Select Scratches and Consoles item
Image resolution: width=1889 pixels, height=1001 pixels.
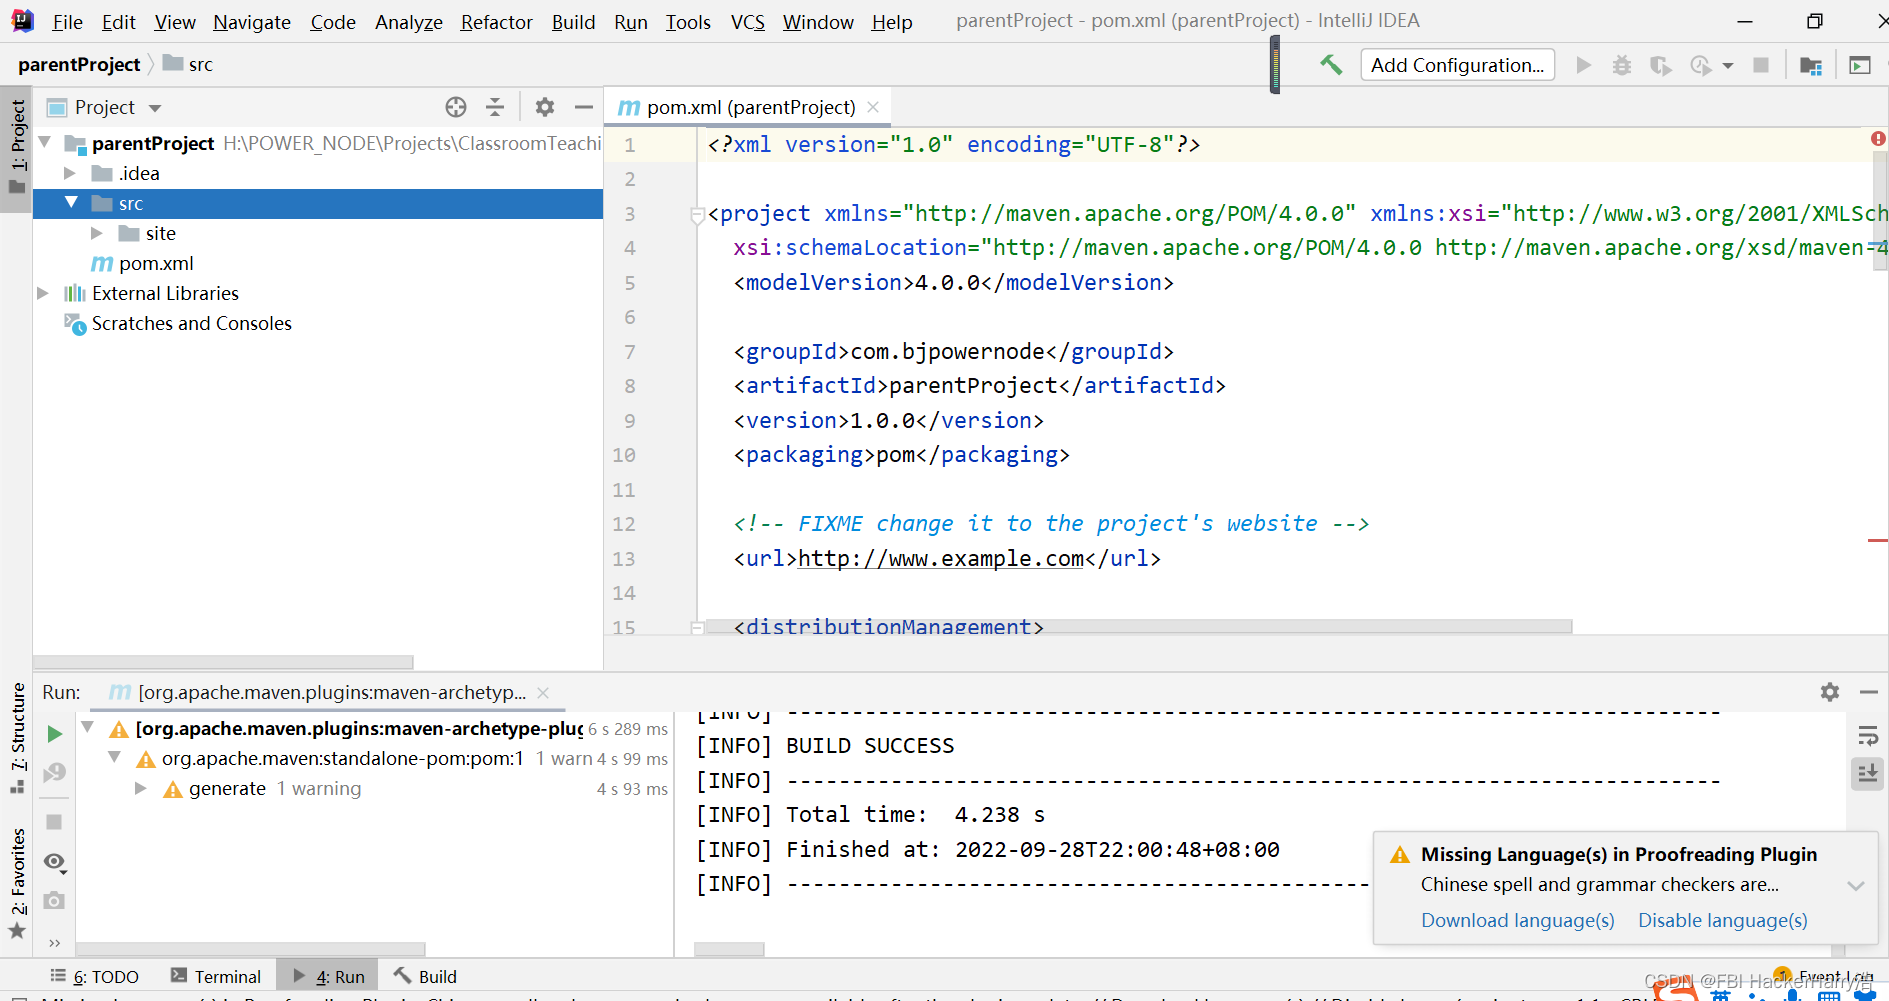click(x=192, y=323)
